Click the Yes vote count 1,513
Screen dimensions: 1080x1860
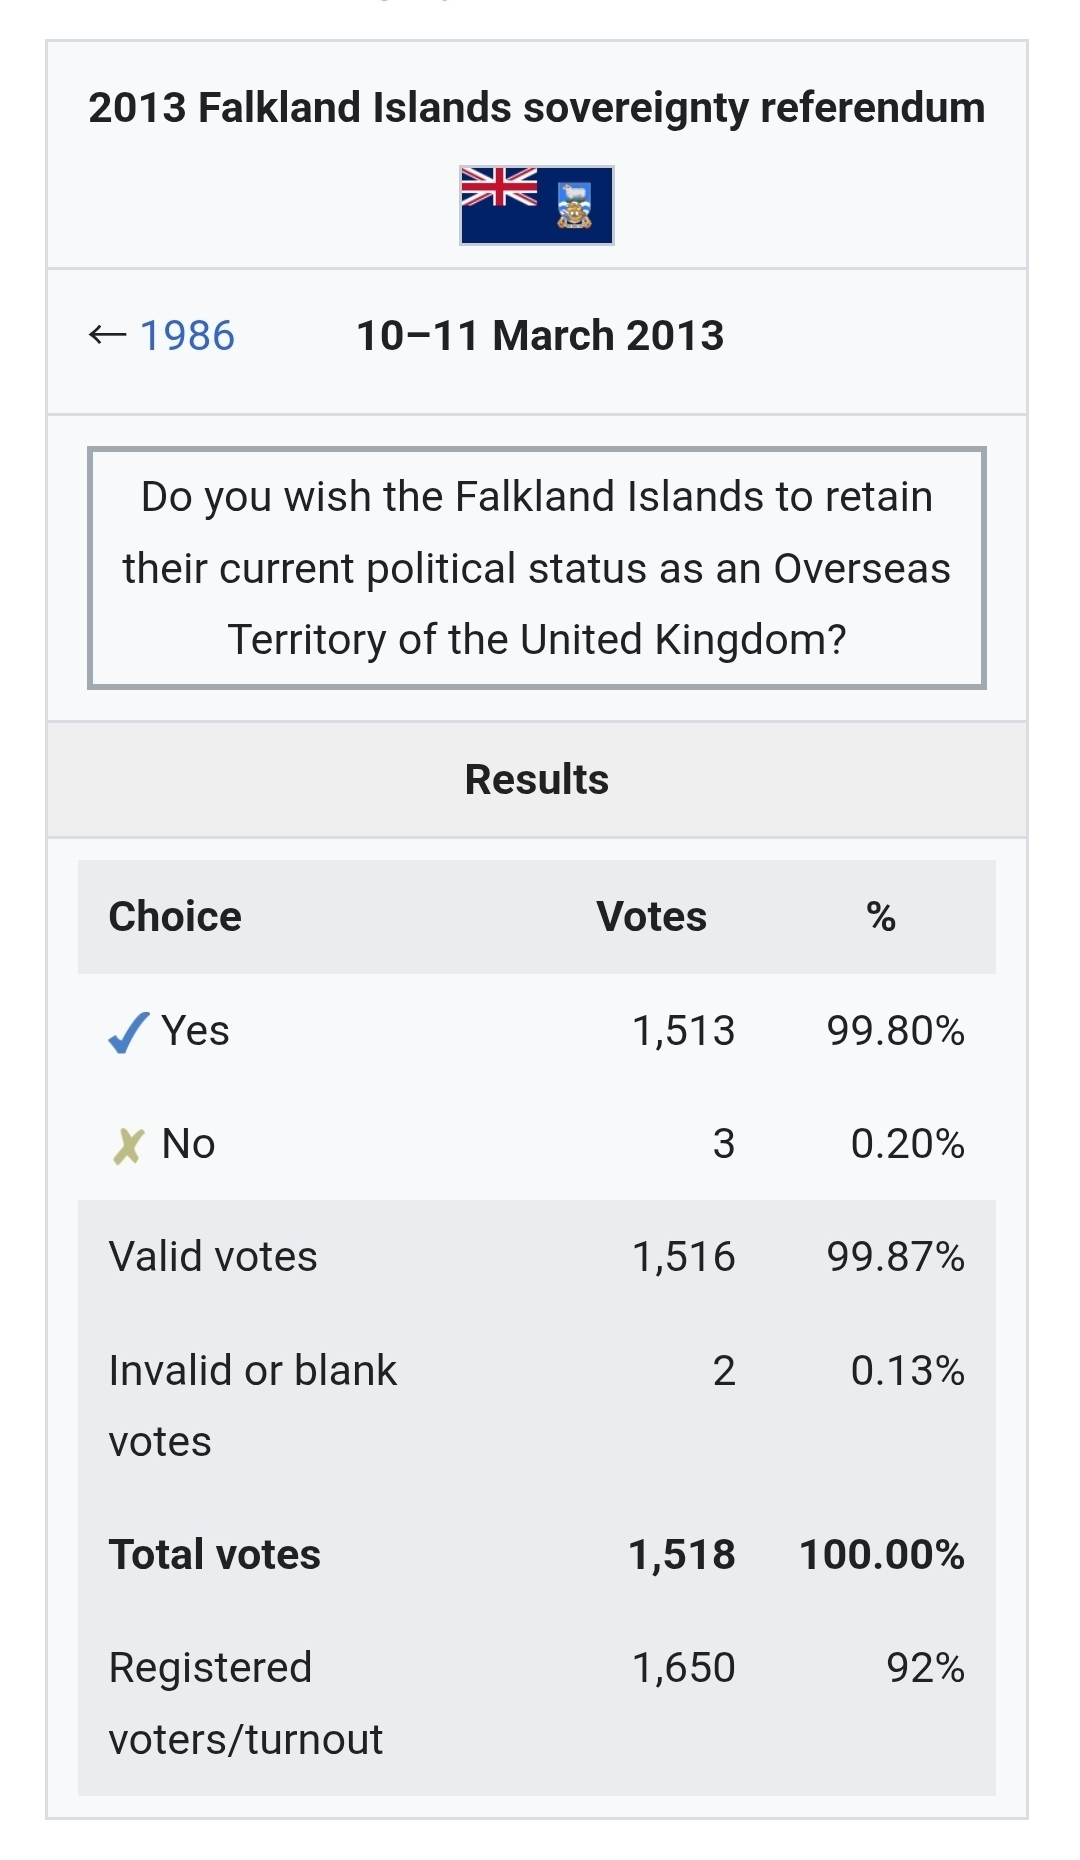684,1031
